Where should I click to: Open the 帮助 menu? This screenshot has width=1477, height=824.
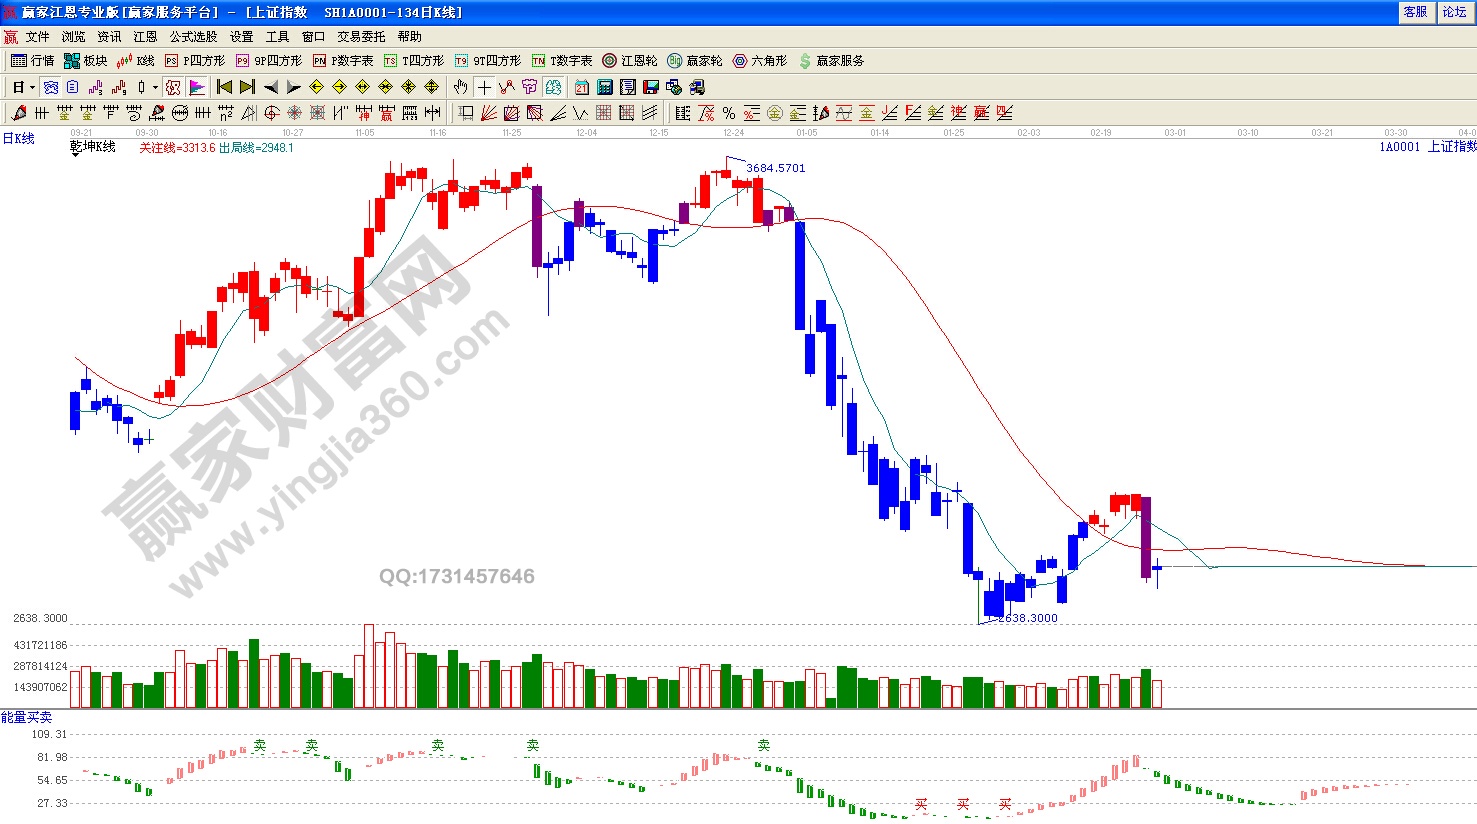coord(410,37)
